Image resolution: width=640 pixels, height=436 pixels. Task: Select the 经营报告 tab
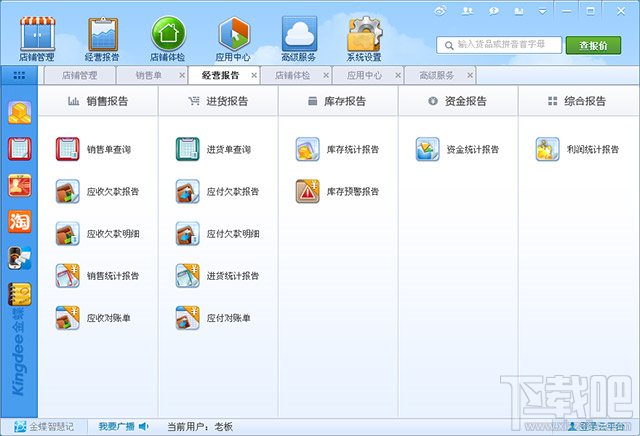(220, 76)
